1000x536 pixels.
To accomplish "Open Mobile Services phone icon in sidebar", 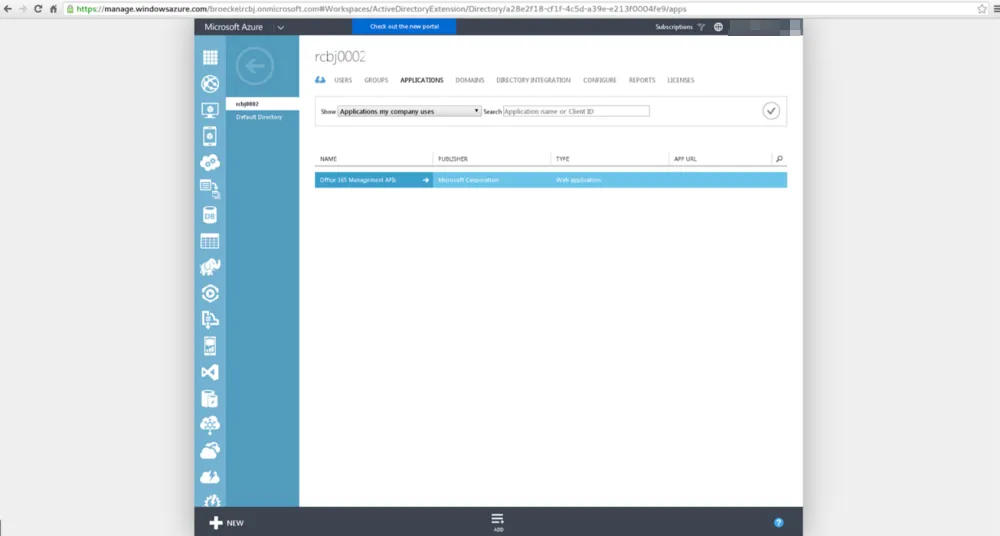I will tap(210, 136).
